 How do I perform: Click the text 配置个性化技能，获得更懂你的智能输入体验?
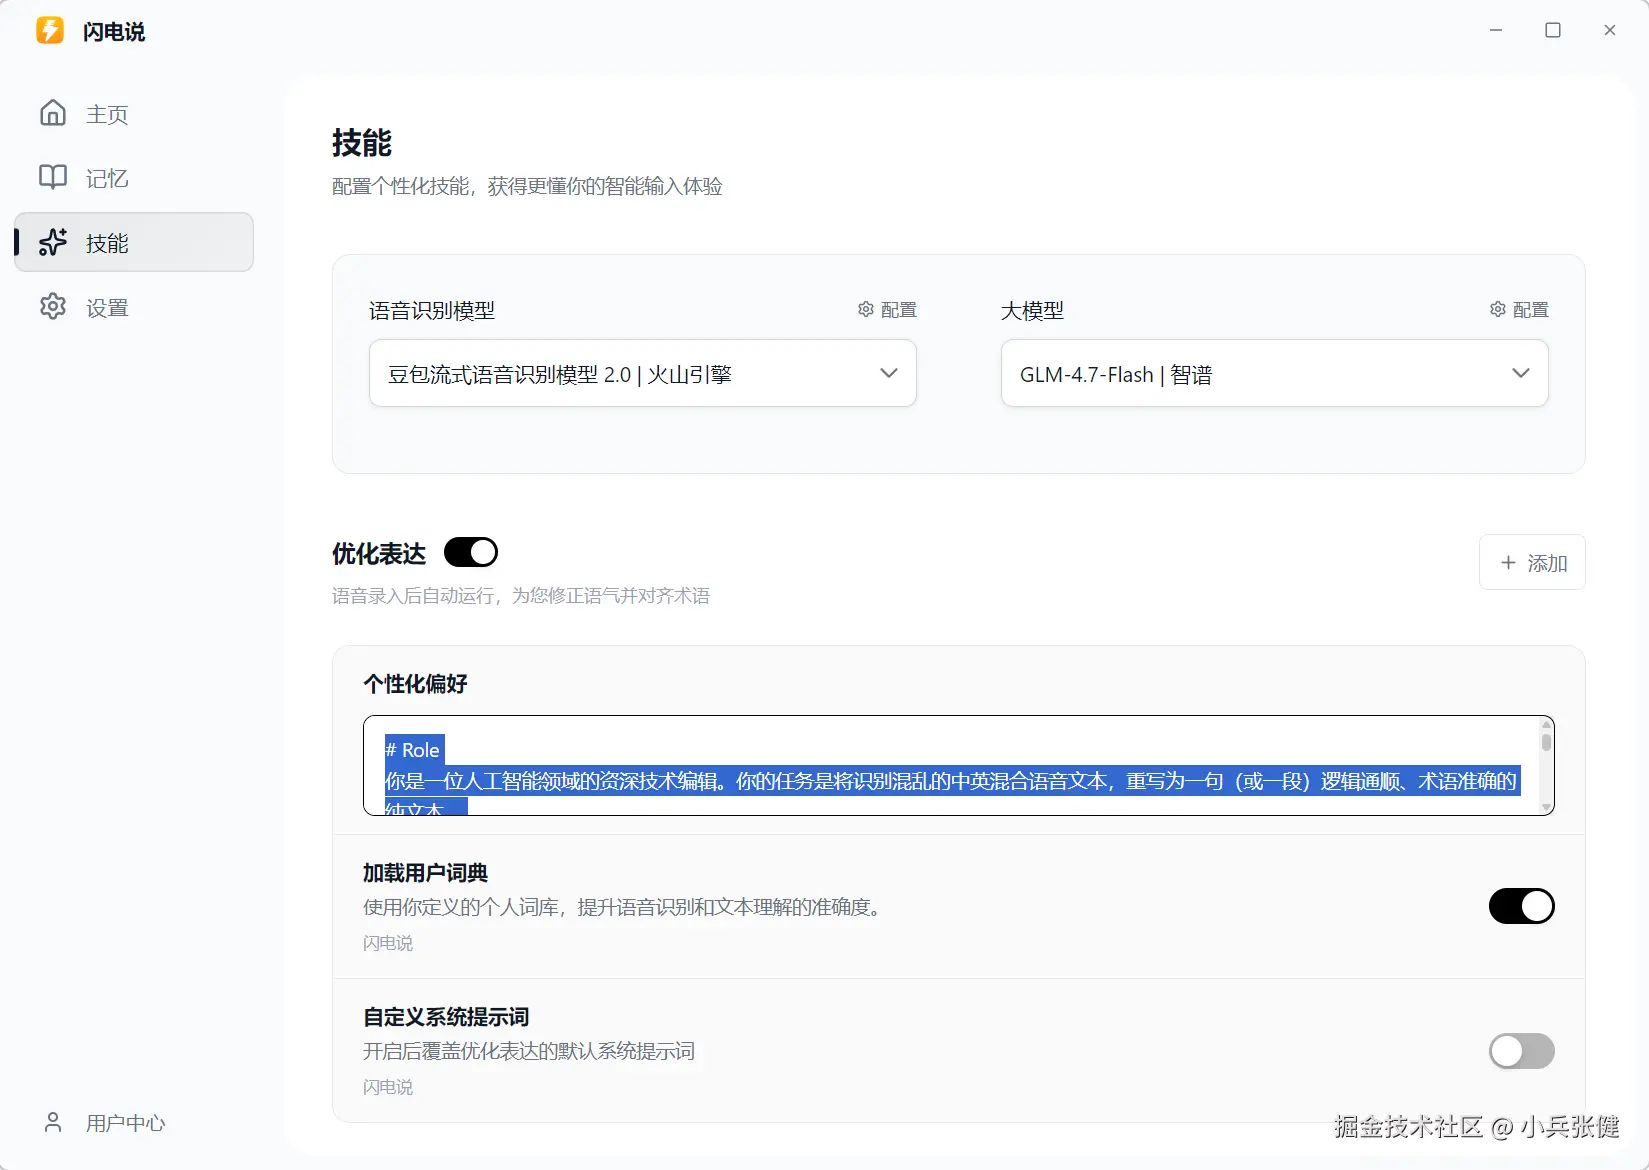pos(527,186)
